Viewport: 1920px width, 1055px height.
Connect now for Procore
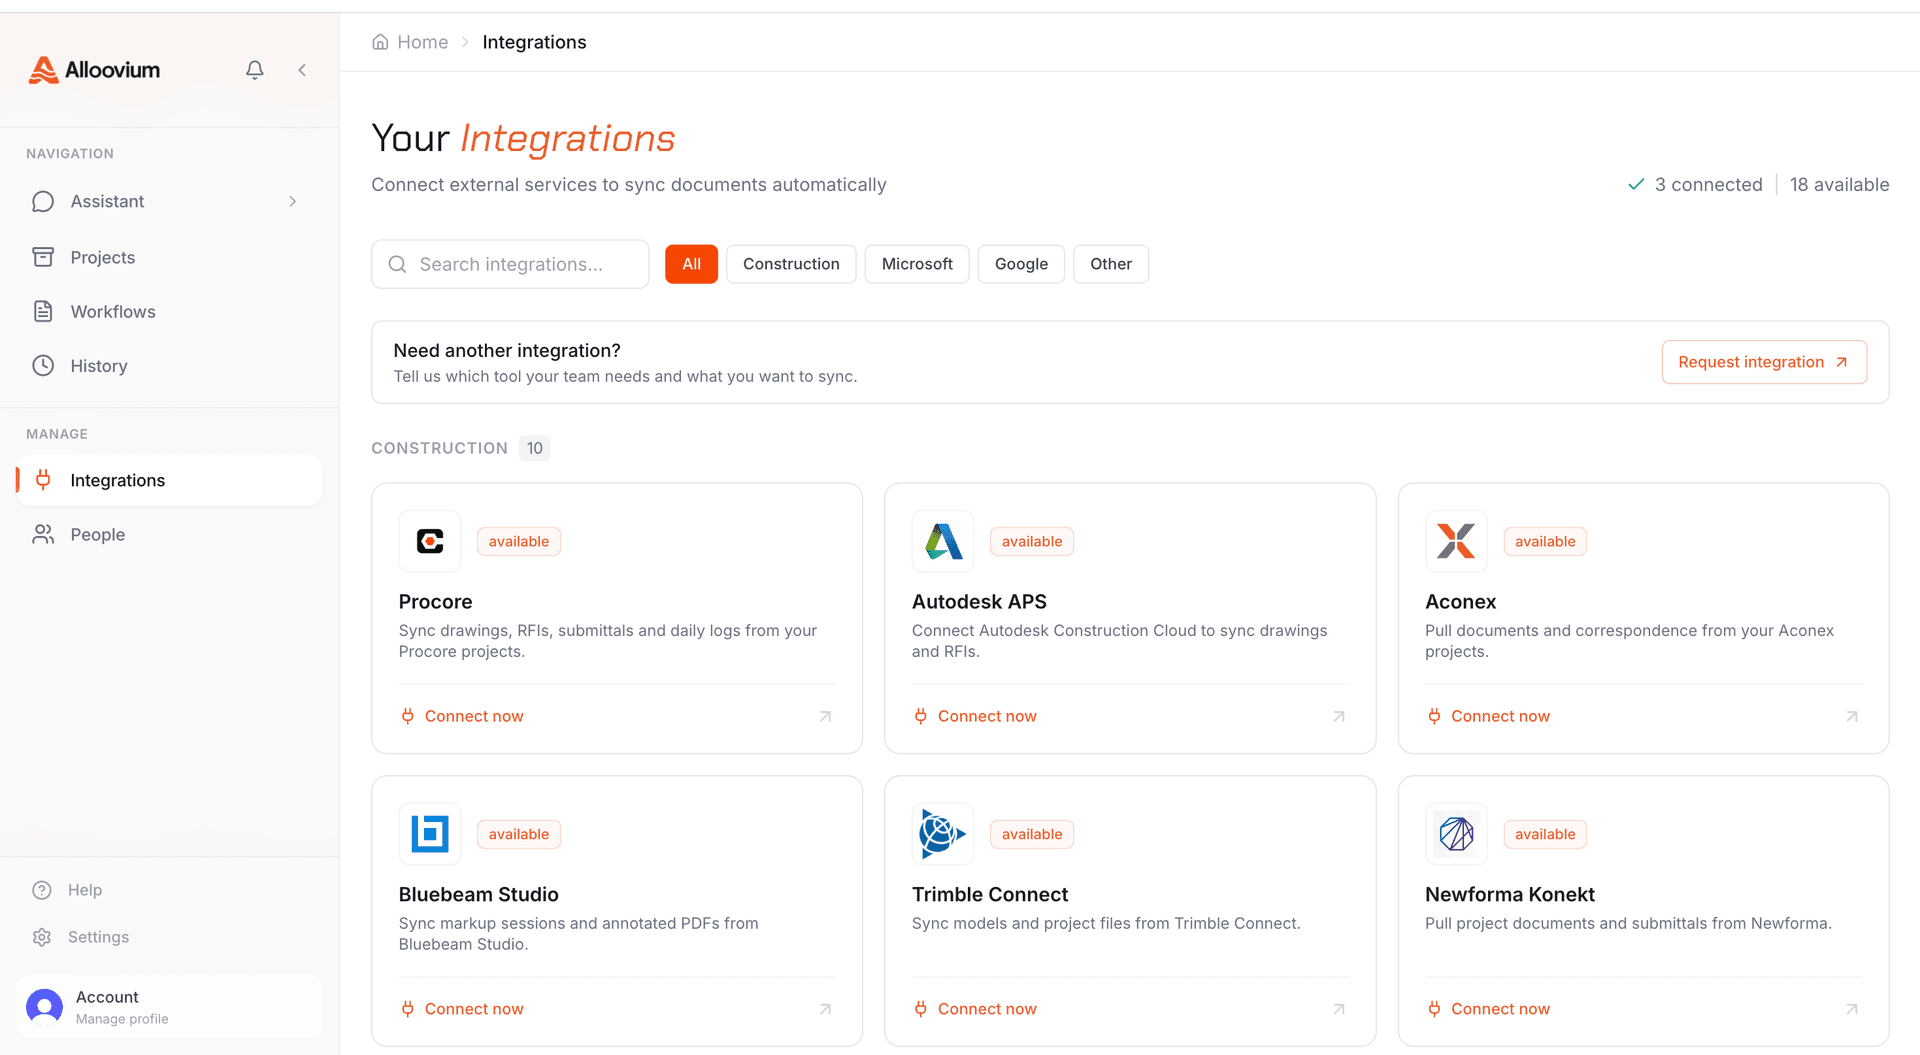(462, 716)
